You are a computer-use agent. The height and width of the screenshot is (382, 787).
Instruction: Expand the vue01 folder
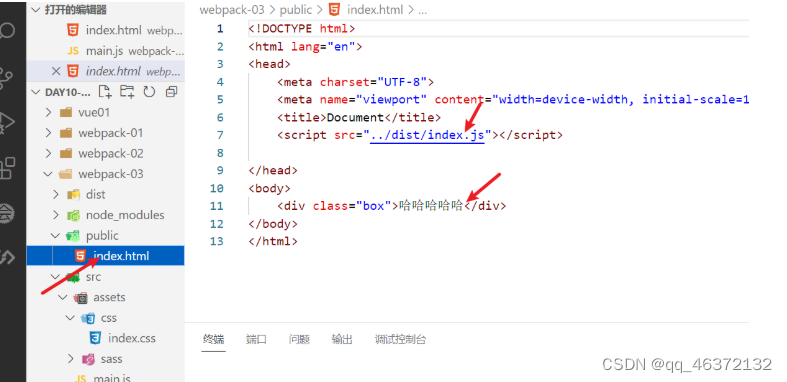(x=48, y=112)
